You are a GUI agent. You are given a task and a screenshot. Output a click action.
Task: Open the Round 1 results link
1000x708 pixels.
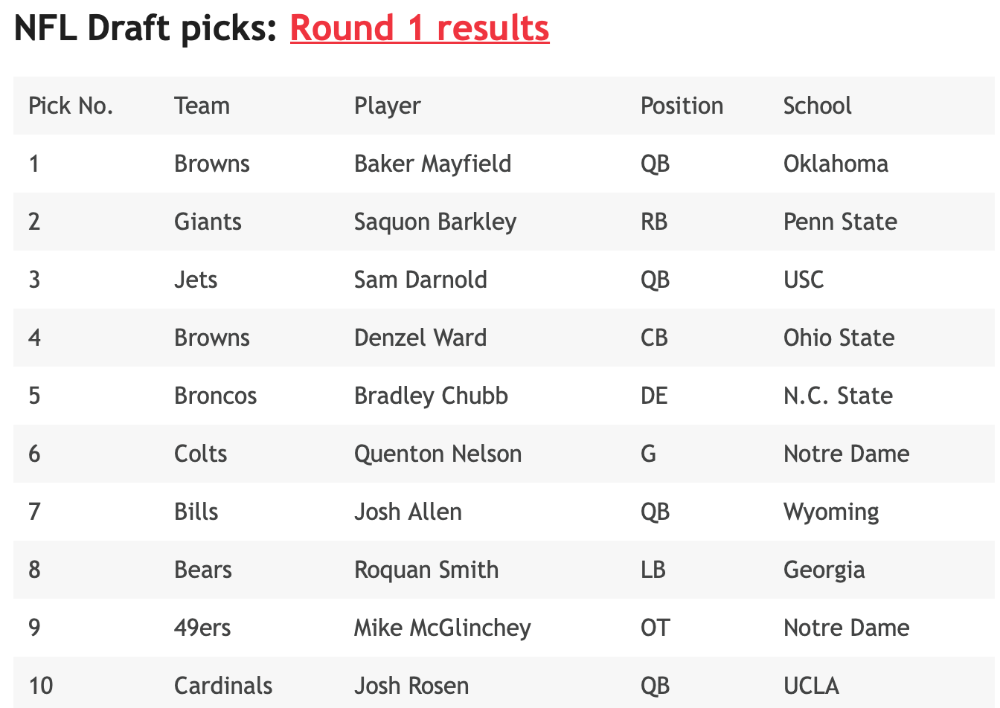pyautogui.click(x=420, y=29)
